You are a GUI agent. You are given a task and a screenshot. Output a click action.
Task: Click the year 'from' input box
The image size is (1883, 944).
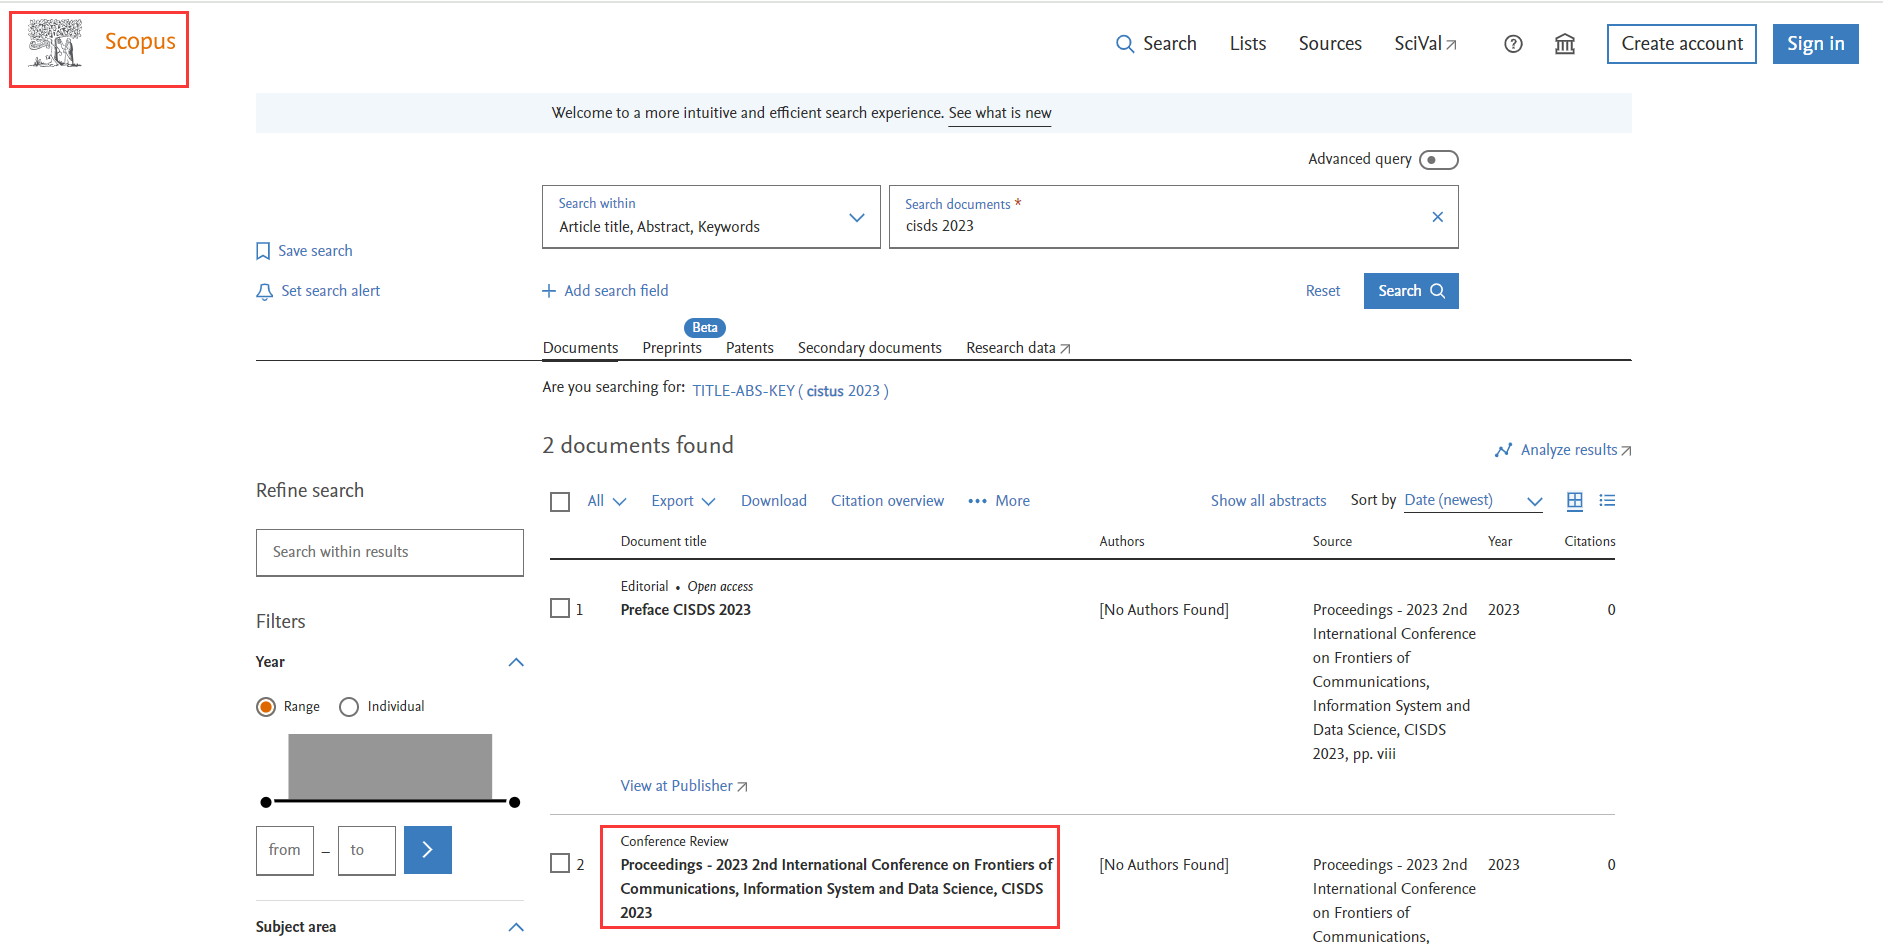tap(285, 851)
